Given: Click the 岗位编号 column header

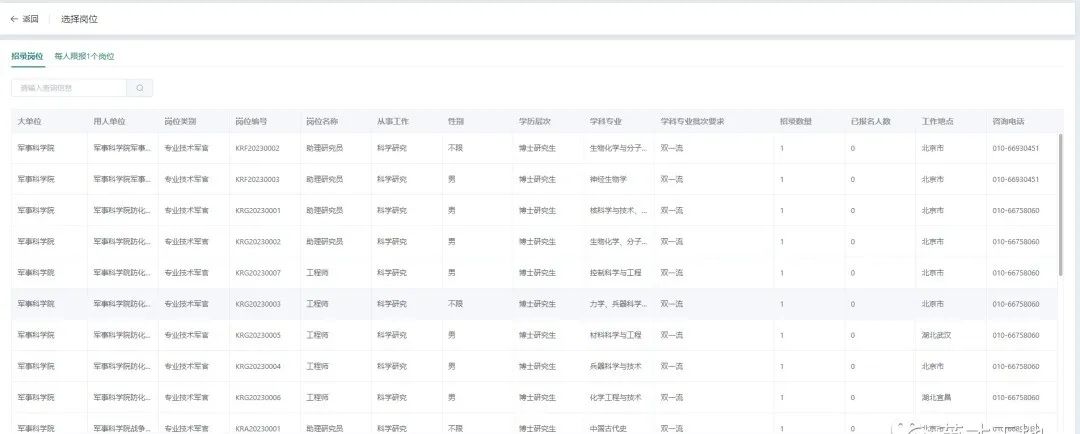Looking at the screenshot, I should click(251, 121).
